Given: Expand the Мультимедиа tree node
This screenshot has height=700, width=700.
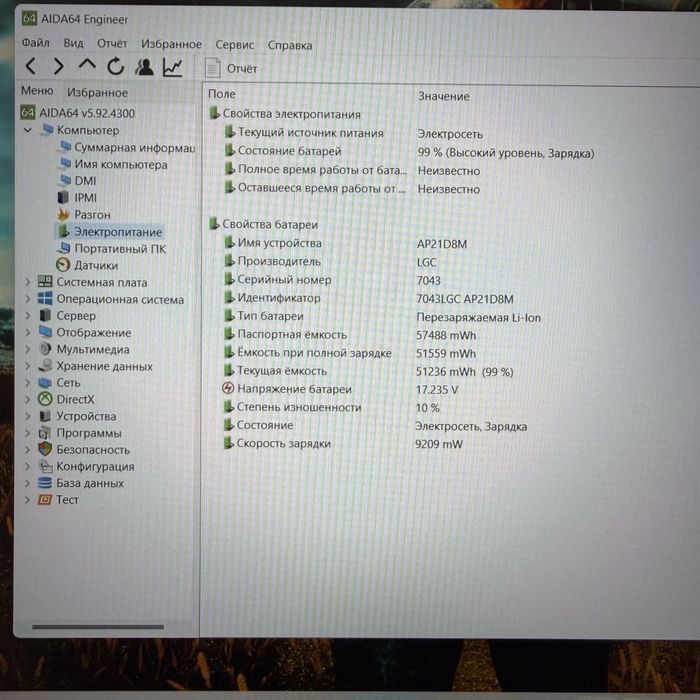Looking at the screenshot, I should pyautogui.click(x=28, y=349).
